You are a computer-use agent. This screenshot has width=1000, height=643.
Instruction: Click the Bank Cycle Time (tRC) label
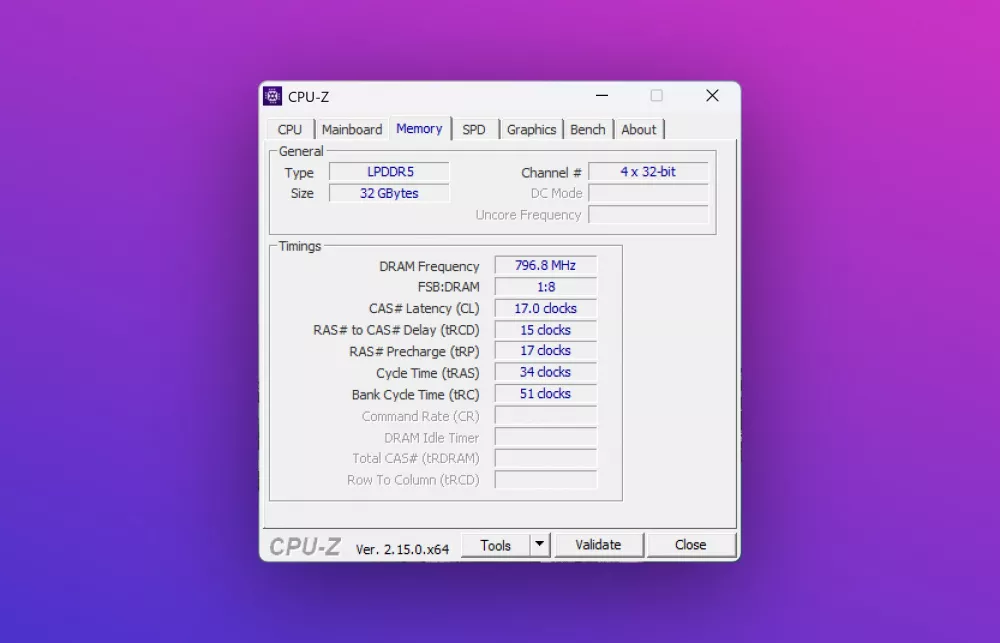click(415, 395)
